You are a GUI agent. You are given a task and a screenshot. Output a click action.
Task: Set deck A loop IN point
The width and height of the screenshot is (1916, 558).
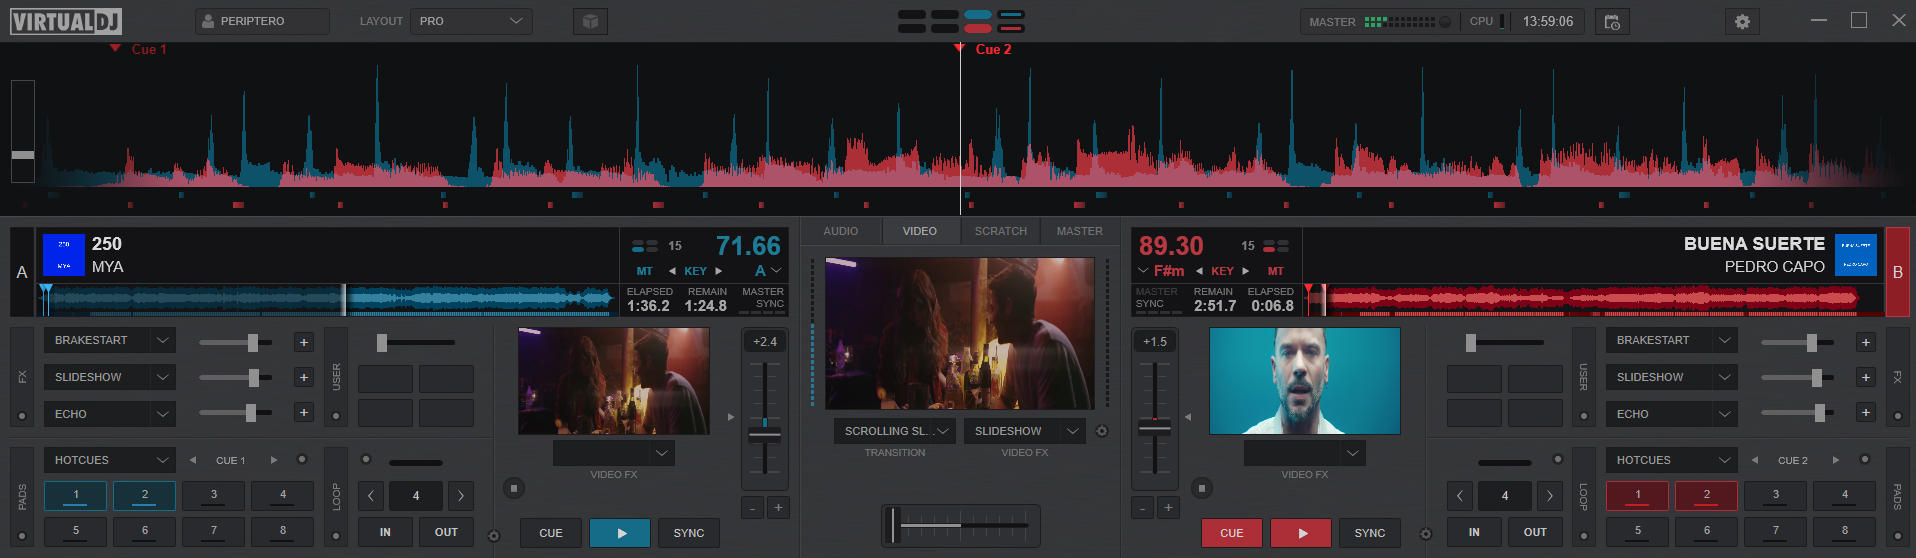coord(385,532)
